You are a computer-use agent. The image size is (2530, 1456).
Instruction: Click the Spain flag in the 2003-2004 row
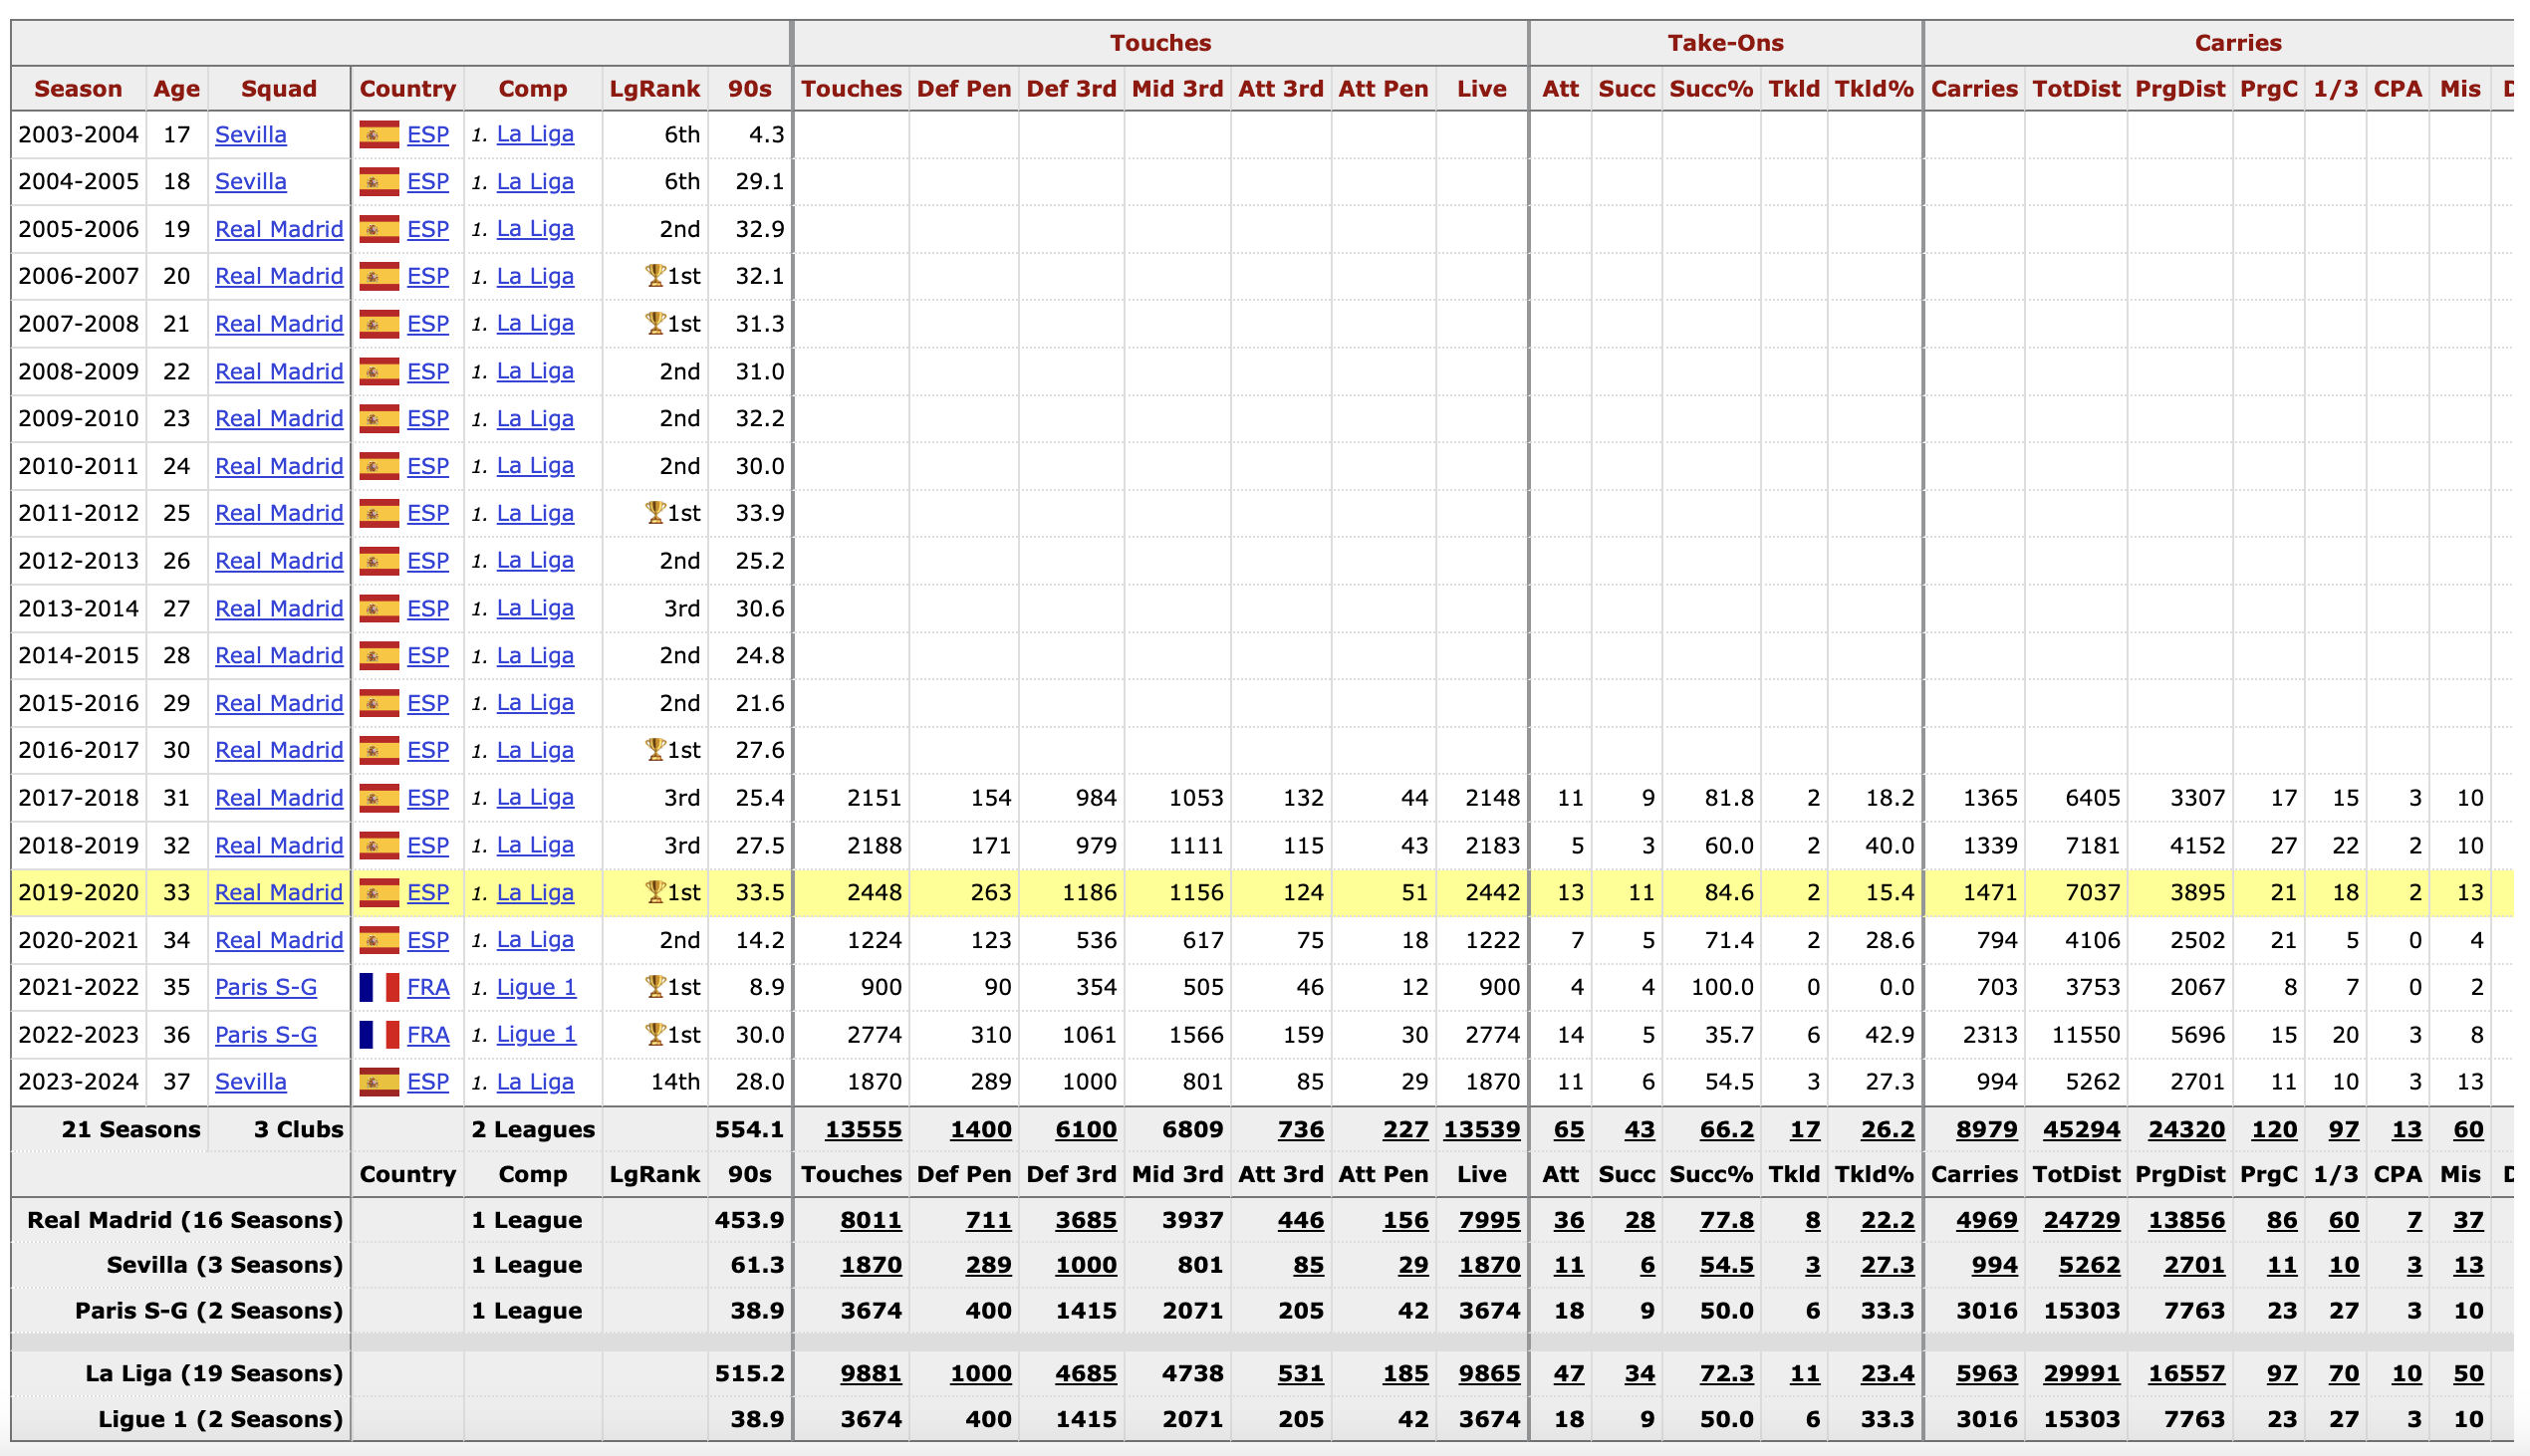[379, 135]
